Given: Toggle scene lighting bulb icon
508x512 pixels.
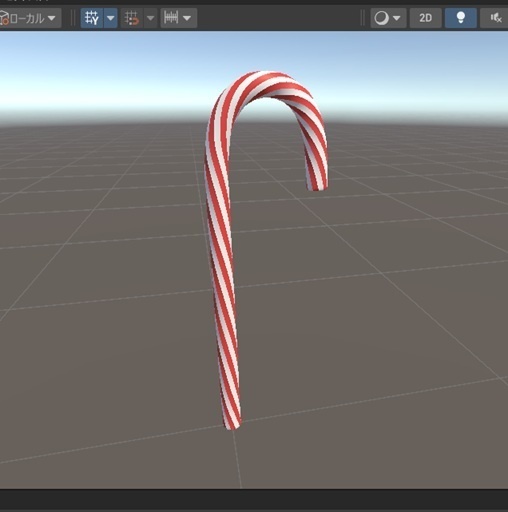Looking at the screenshot, I should pyautogui.click(x=461, y=18).
